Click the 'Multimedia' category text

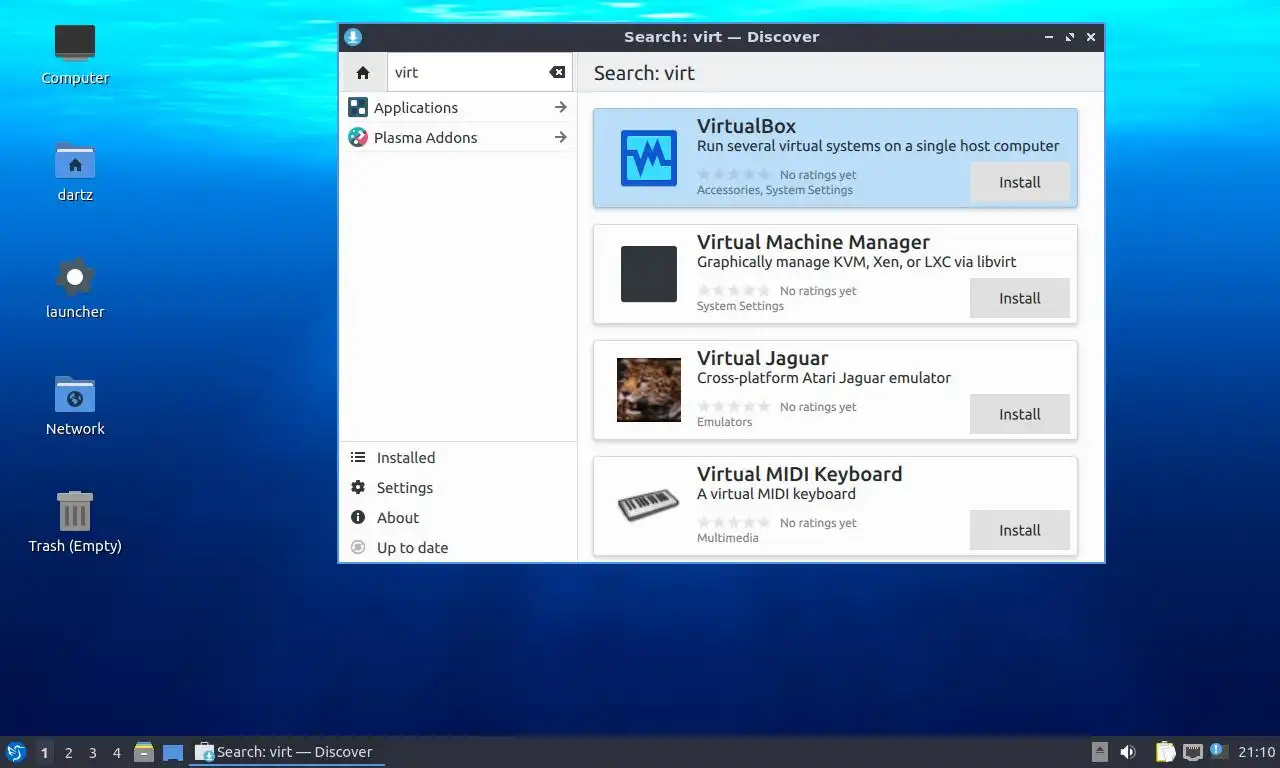coord(727,538)
